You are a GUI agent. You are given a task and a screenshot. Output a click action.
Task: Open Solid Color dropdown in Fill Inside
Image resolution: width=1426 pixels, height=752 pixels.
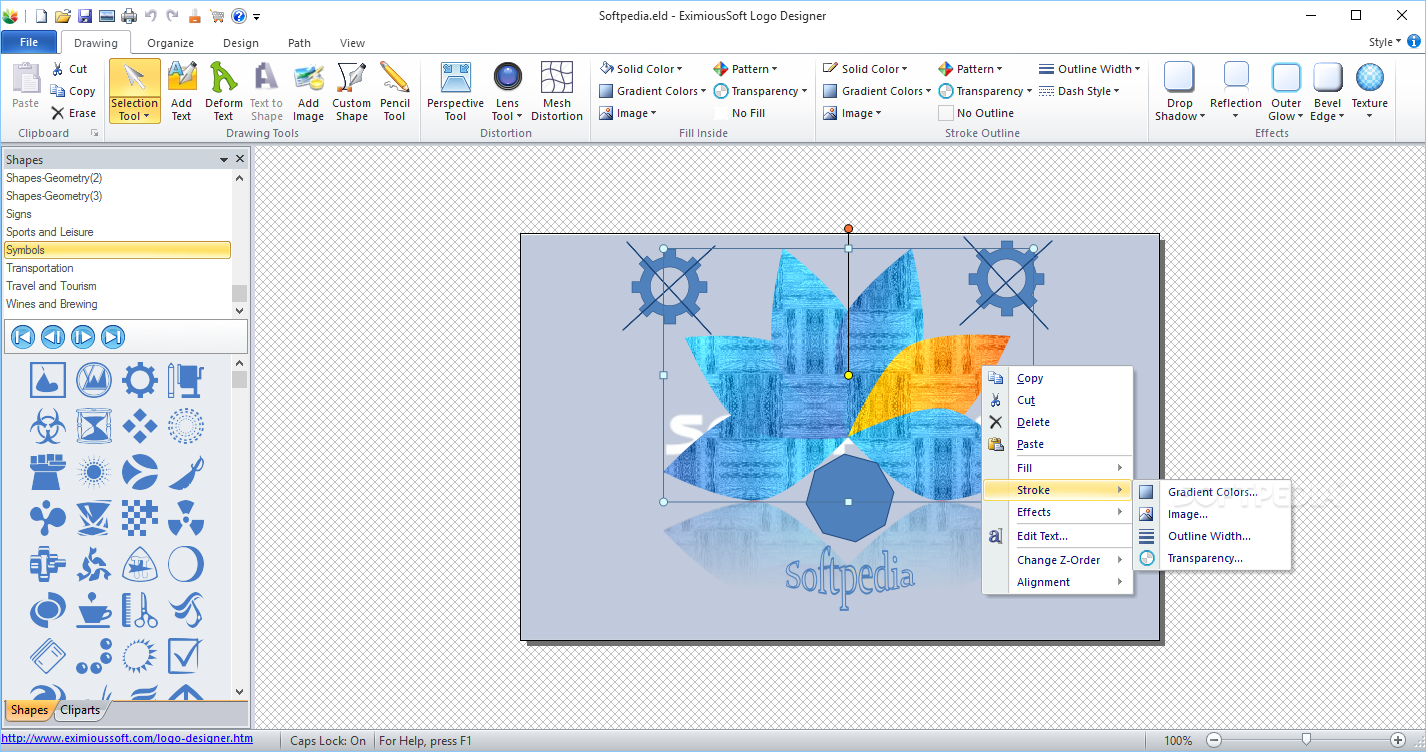click(x=641, y=69)
